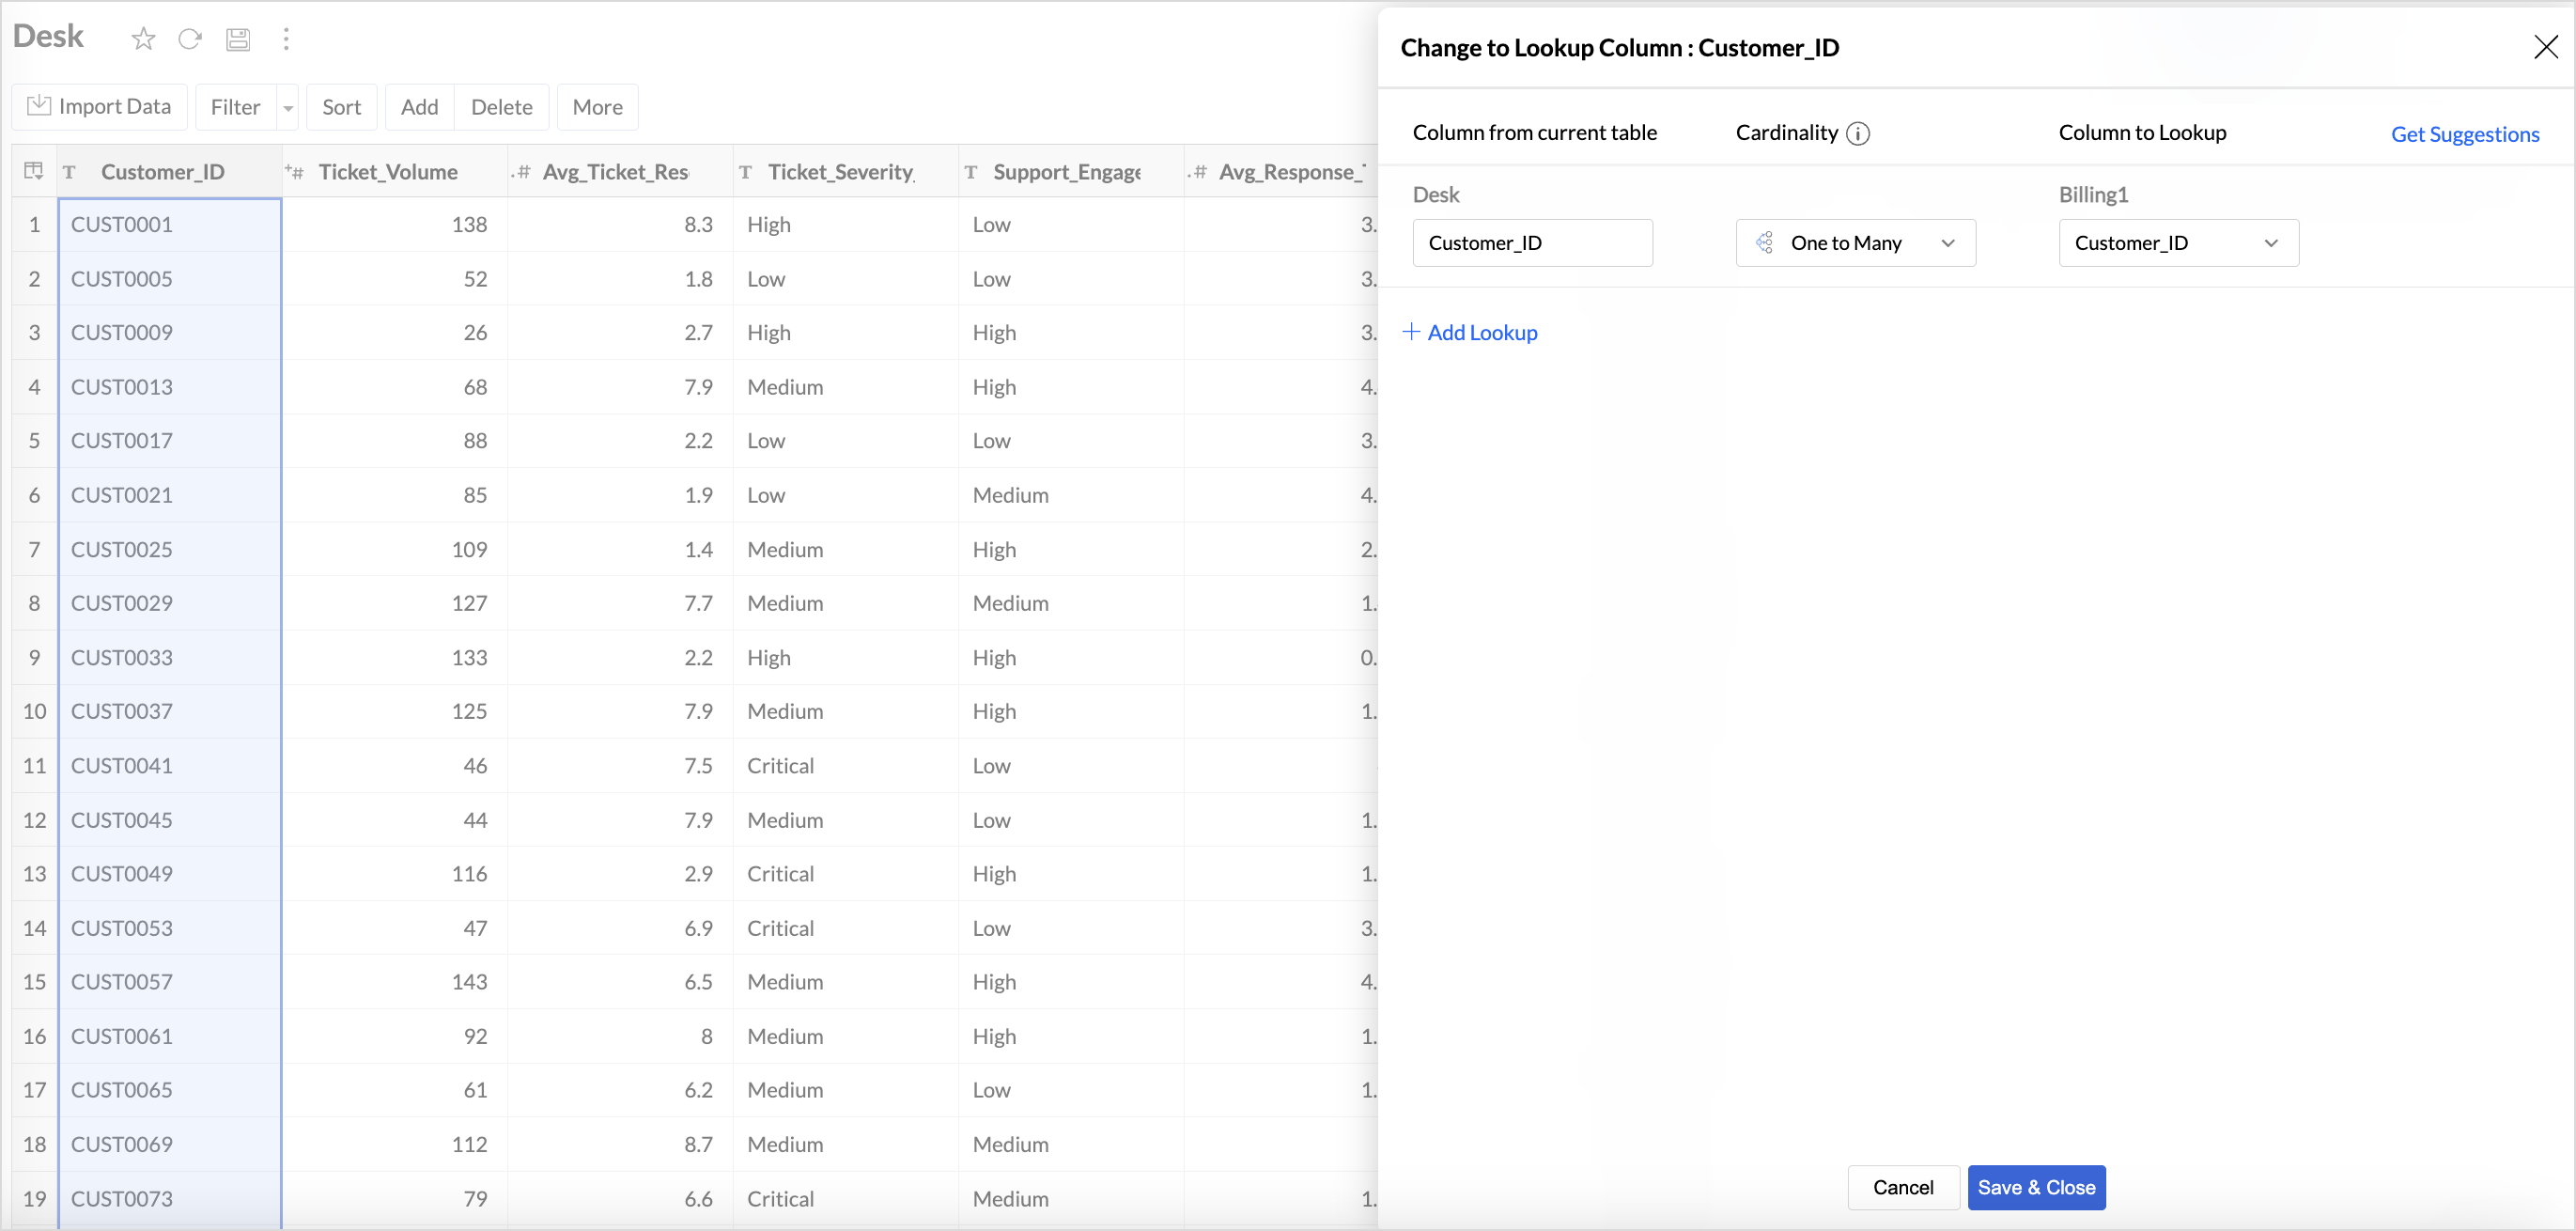Click the save disk icon in header
The height and width of the screenshot is (1231, 2576).
(x=238, y=39)
